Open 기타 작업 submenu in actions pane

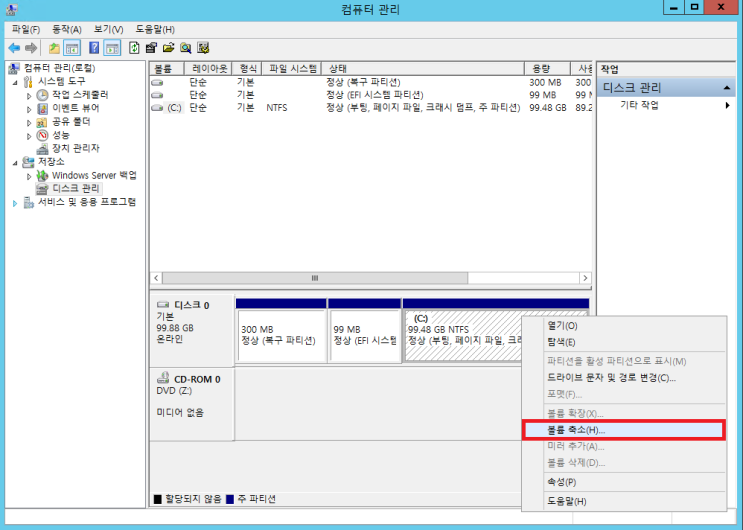click(666, 105)
